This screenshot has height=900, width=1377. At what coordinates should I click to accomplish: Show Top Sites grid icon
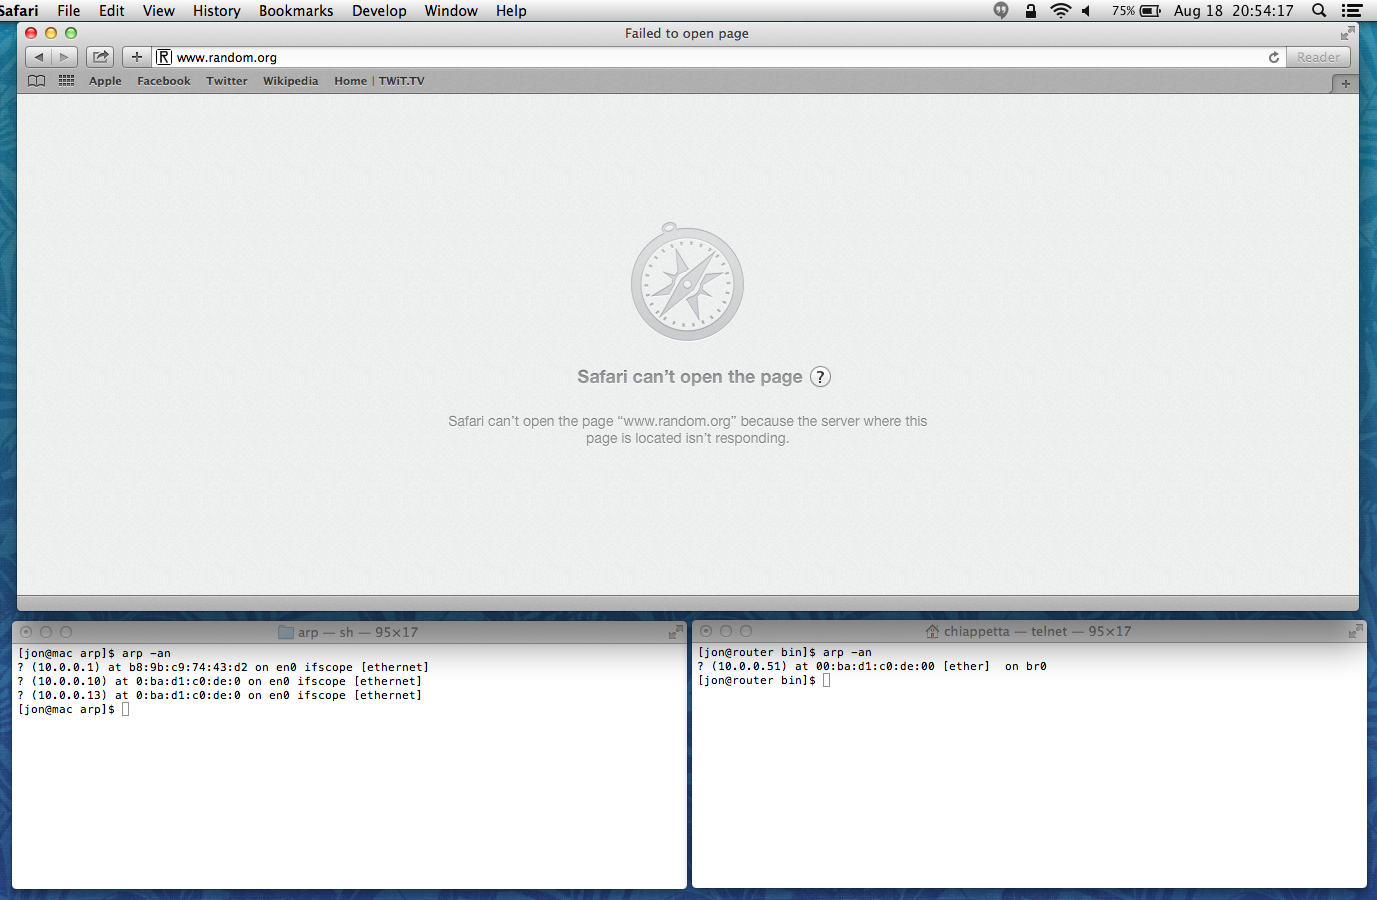(67, 81)
